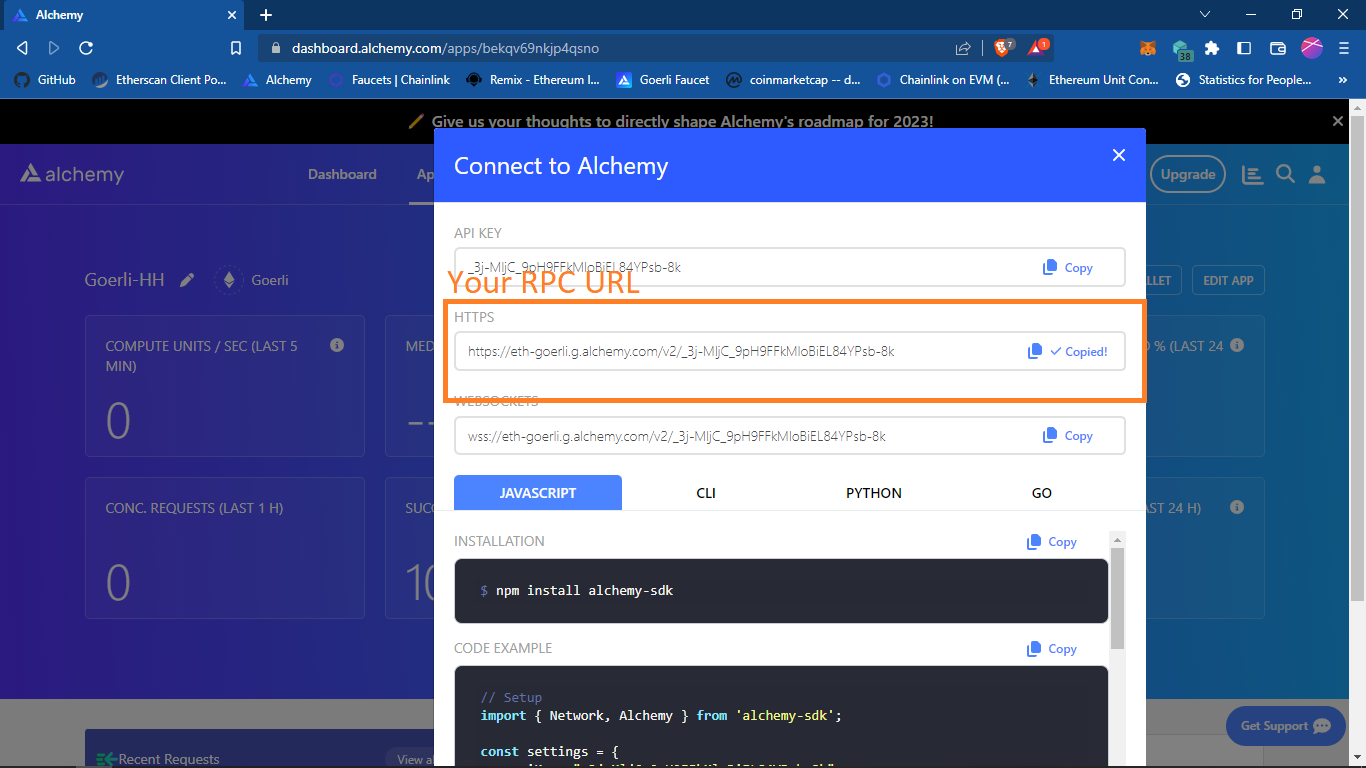Open the browser hamburger menu
The image size is (1366, 768).
tap(1344, 48)
